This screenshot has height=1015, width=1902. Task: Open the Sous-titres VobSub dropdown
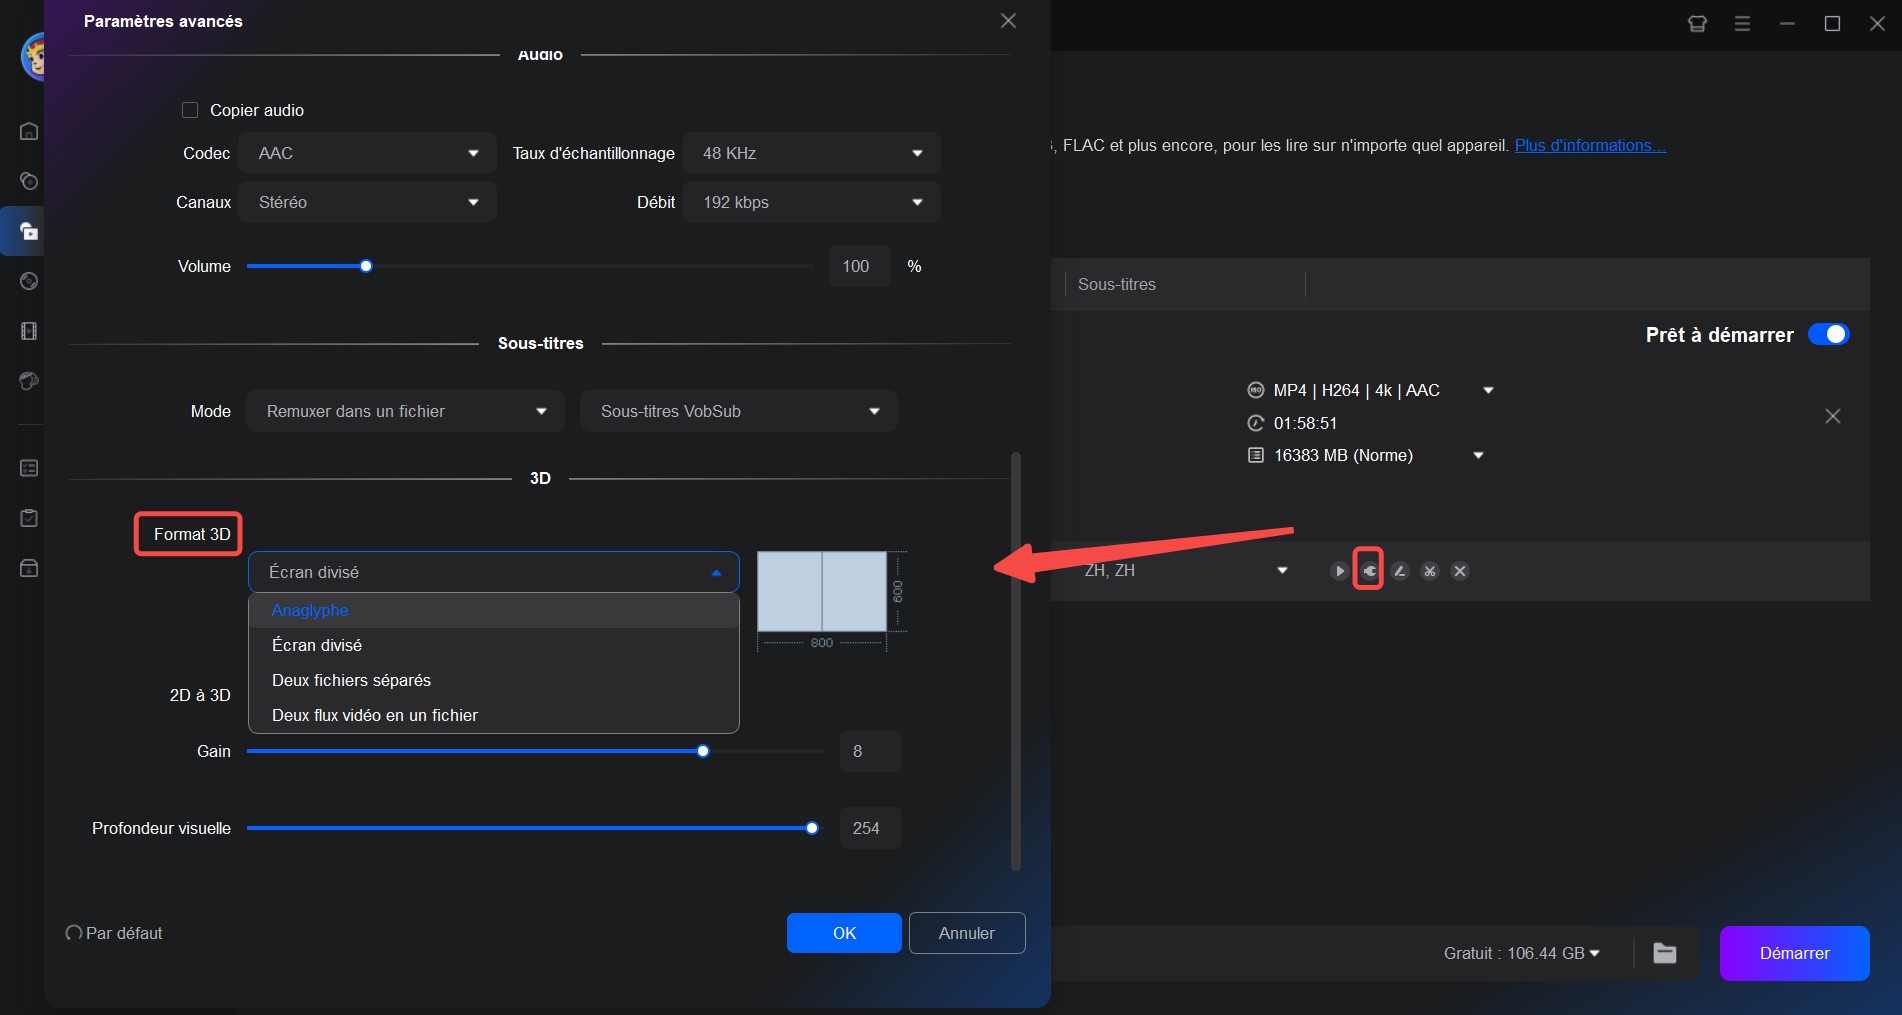(x=739, y=411)
